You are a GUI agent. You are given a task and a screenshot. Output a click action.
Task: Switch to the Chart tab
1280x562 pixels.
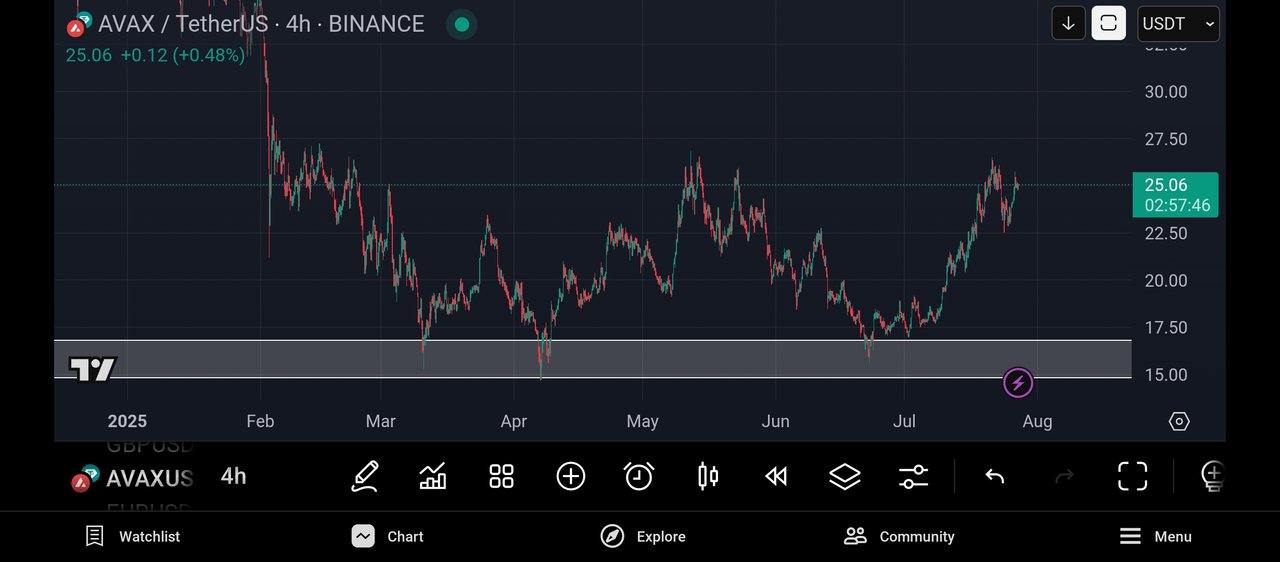(388, 536)
